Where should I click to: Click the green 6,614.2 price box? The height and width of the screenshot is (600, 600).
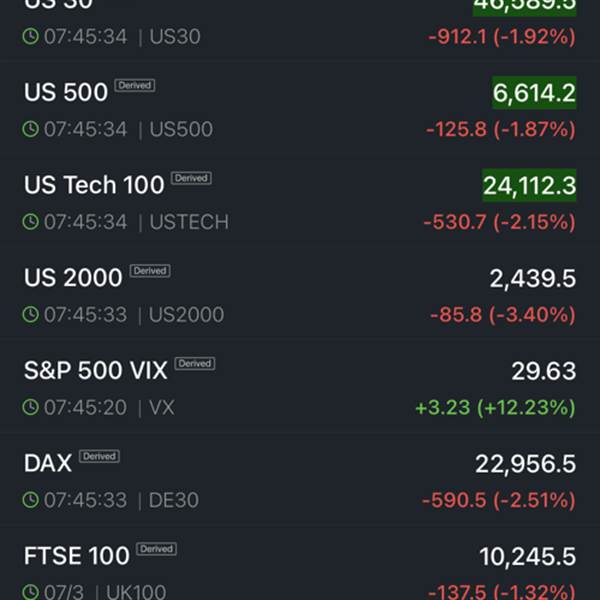coord(534,93)
